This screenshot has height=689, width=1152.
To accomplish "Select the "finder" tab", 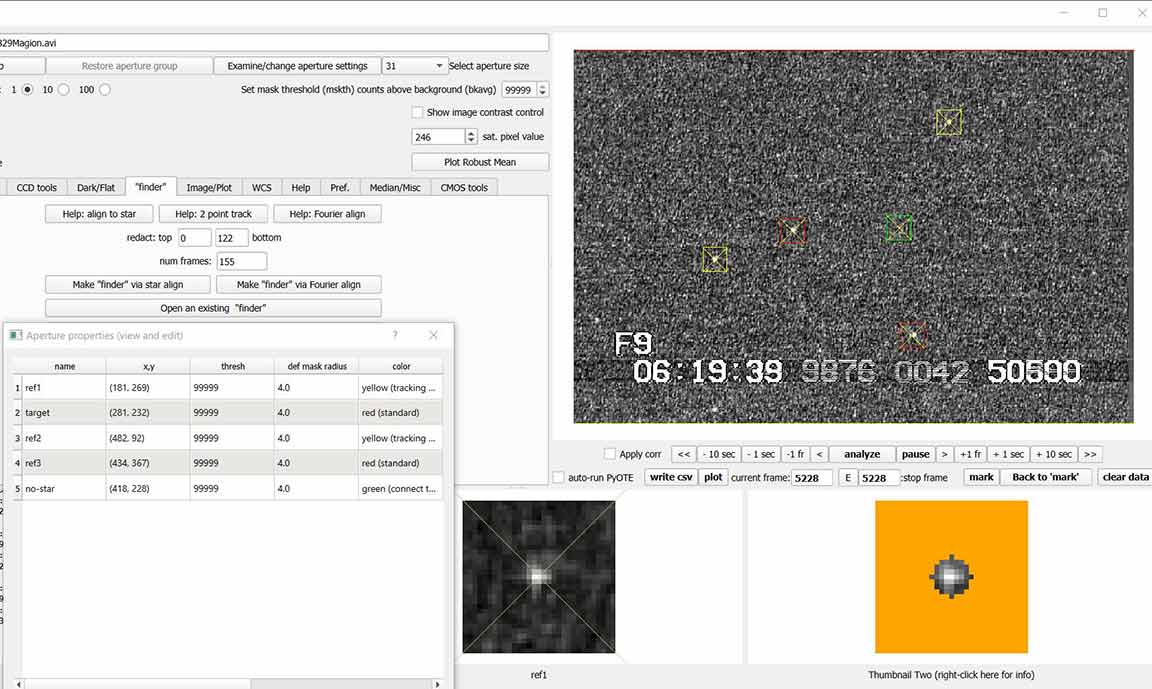I will click(151, 187).
